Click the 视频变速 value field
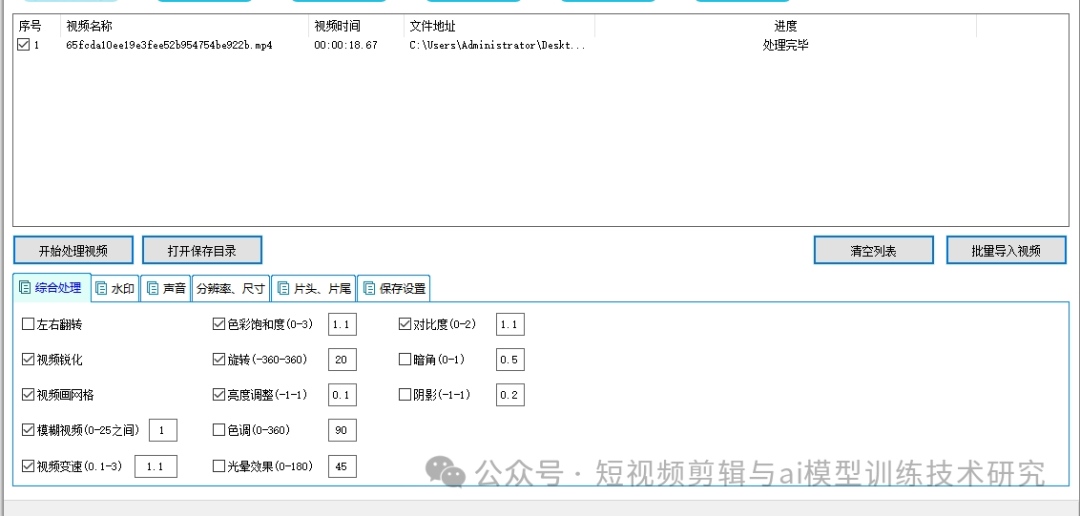This screenshot has height=516, width=1080. 156,466
